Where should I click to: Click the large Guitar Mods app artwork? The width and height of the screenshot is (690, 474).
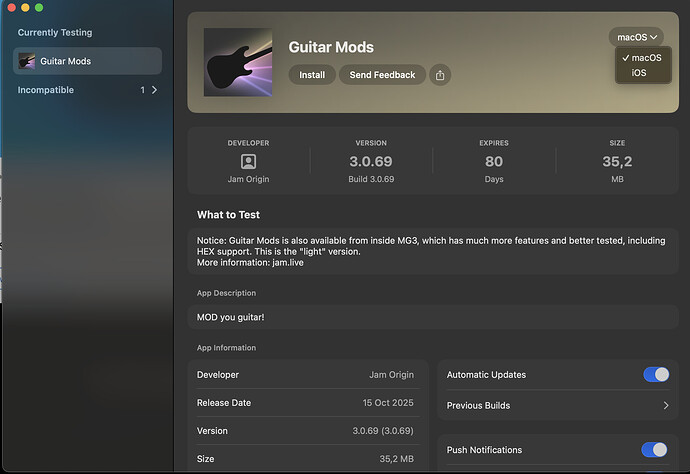tap(237, 62)
